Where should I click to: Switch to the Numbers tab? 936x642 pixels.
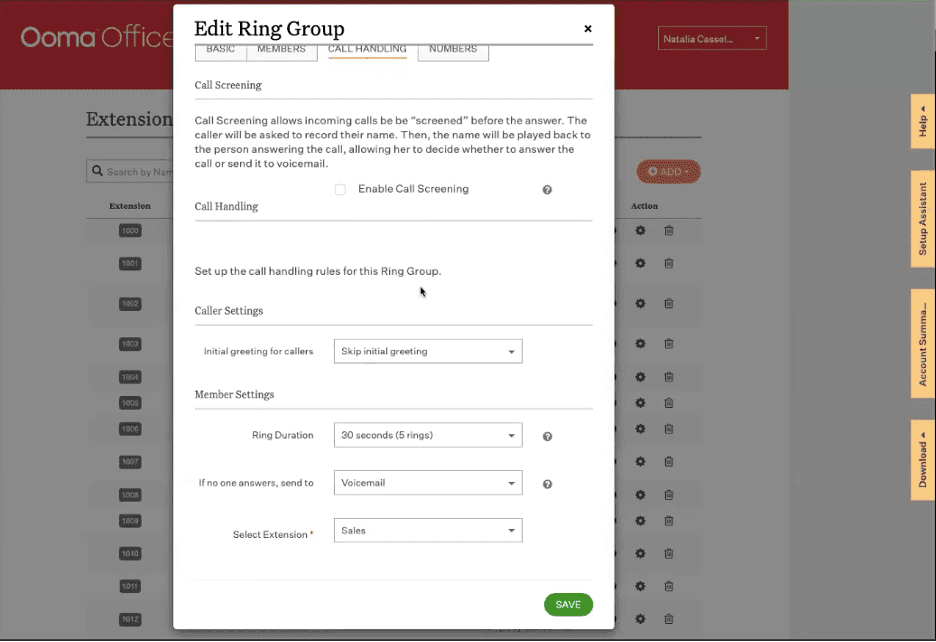point(453,50)
